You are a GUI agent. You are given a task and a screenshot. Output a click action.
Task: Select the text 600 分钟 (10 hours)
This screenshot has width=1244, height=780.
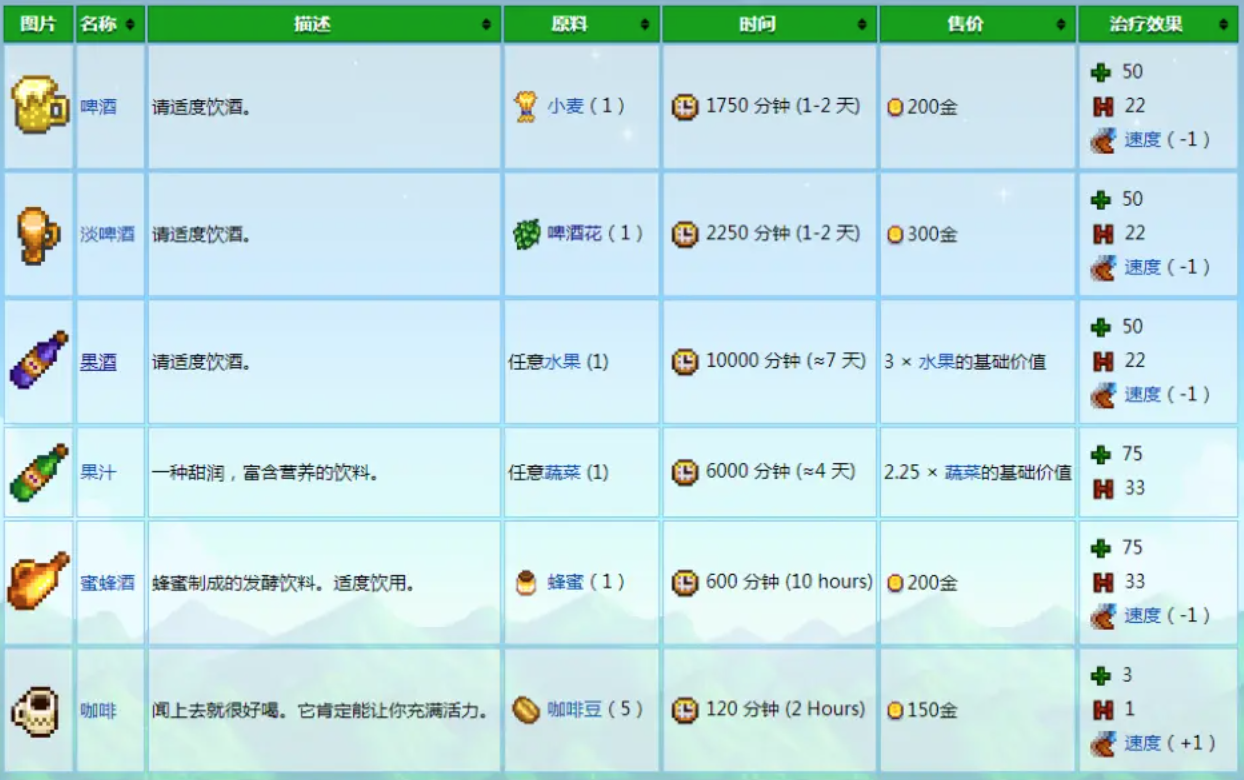789,582
